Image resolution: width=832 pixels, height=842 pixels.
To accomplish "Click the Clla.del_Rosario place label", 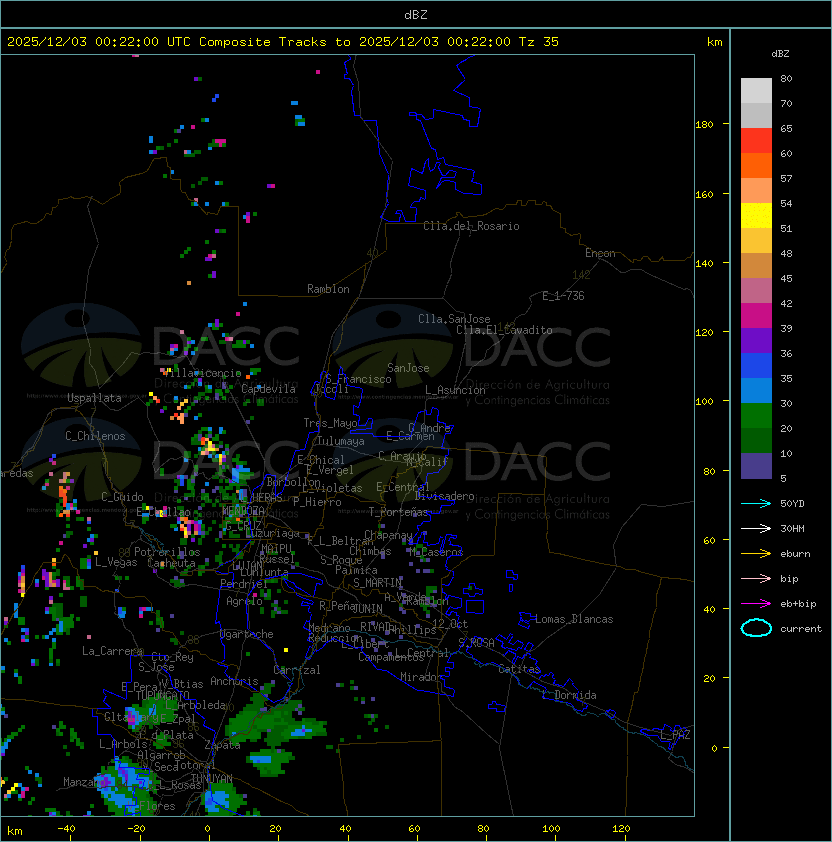I will pyautogui.click(x=471, y=226).
